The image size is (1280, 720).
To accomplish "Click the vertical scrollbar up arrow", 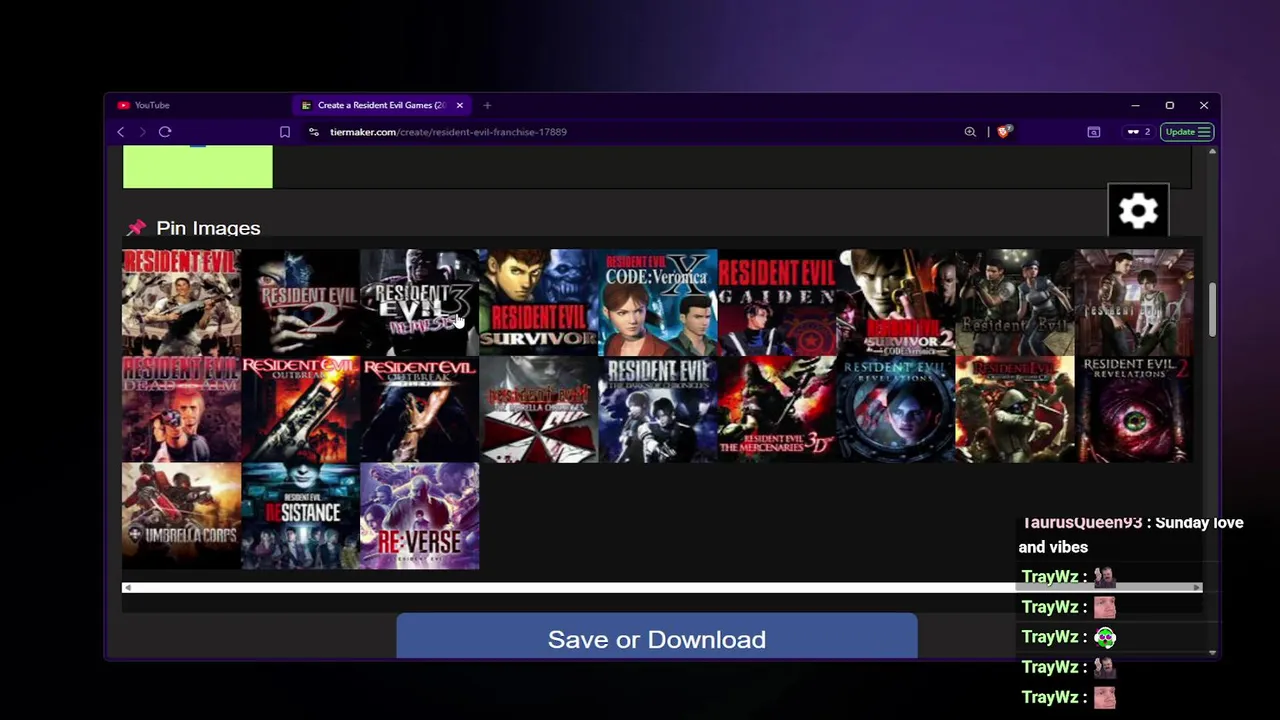I will click(1212, 151).
